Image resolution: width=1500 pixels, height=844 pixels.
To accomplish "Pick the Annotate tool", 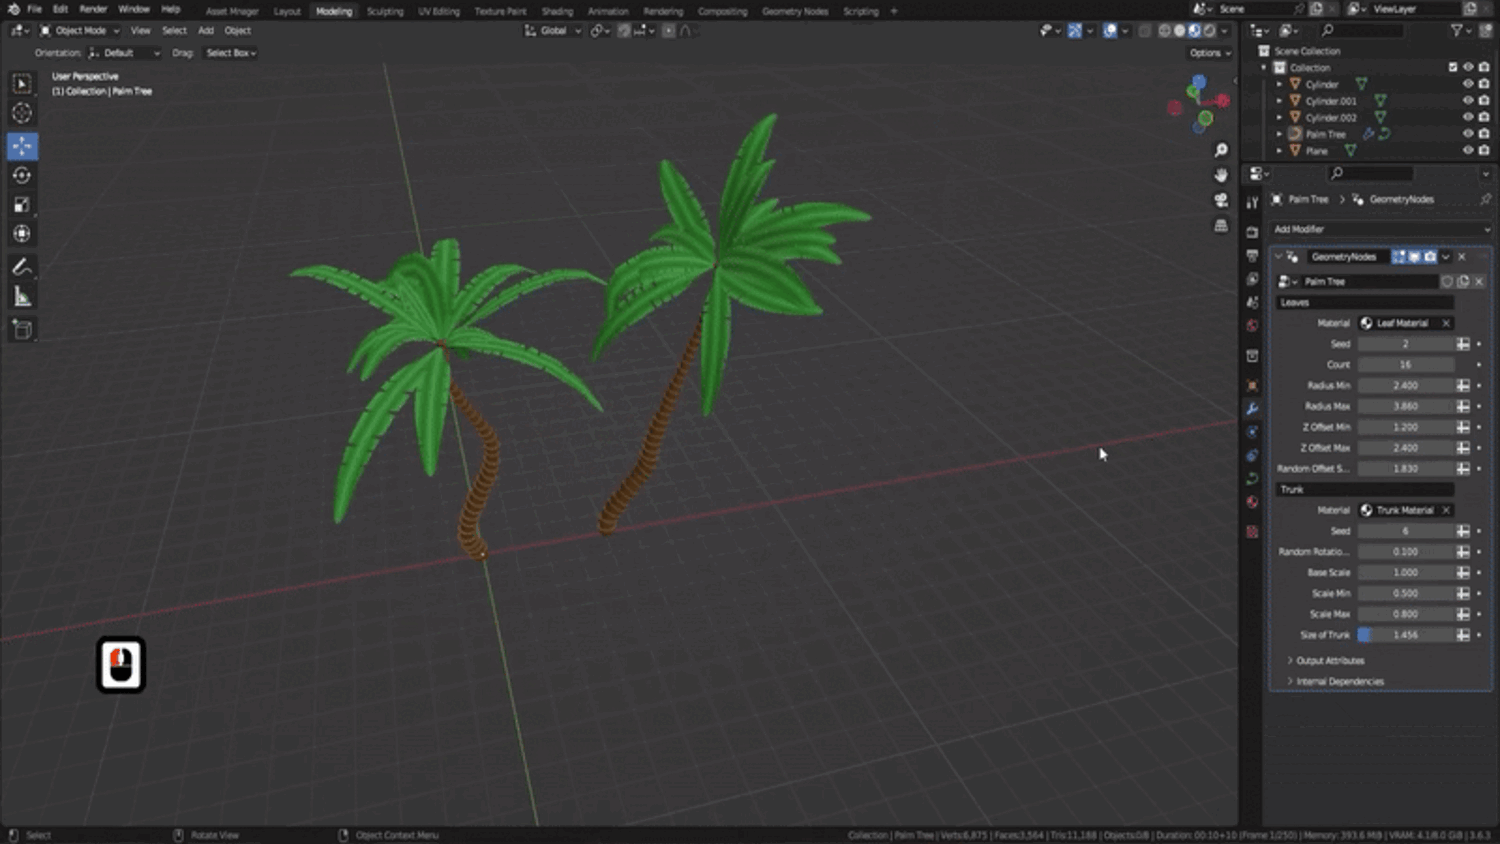I will [x=22, y=267].
